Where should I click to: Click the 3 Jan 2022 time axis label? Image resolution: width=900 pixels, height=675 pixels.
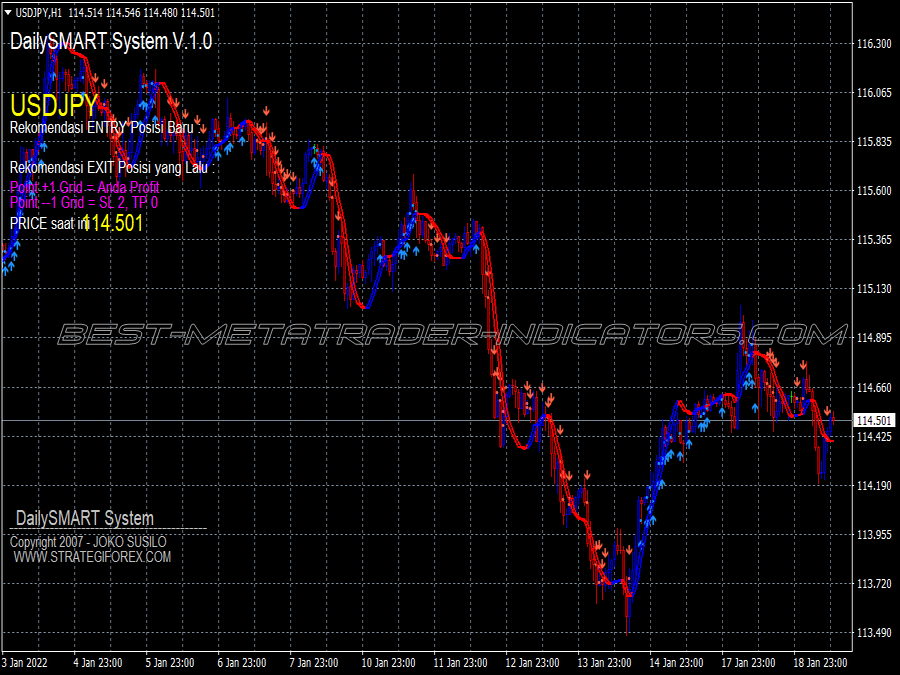25,663
